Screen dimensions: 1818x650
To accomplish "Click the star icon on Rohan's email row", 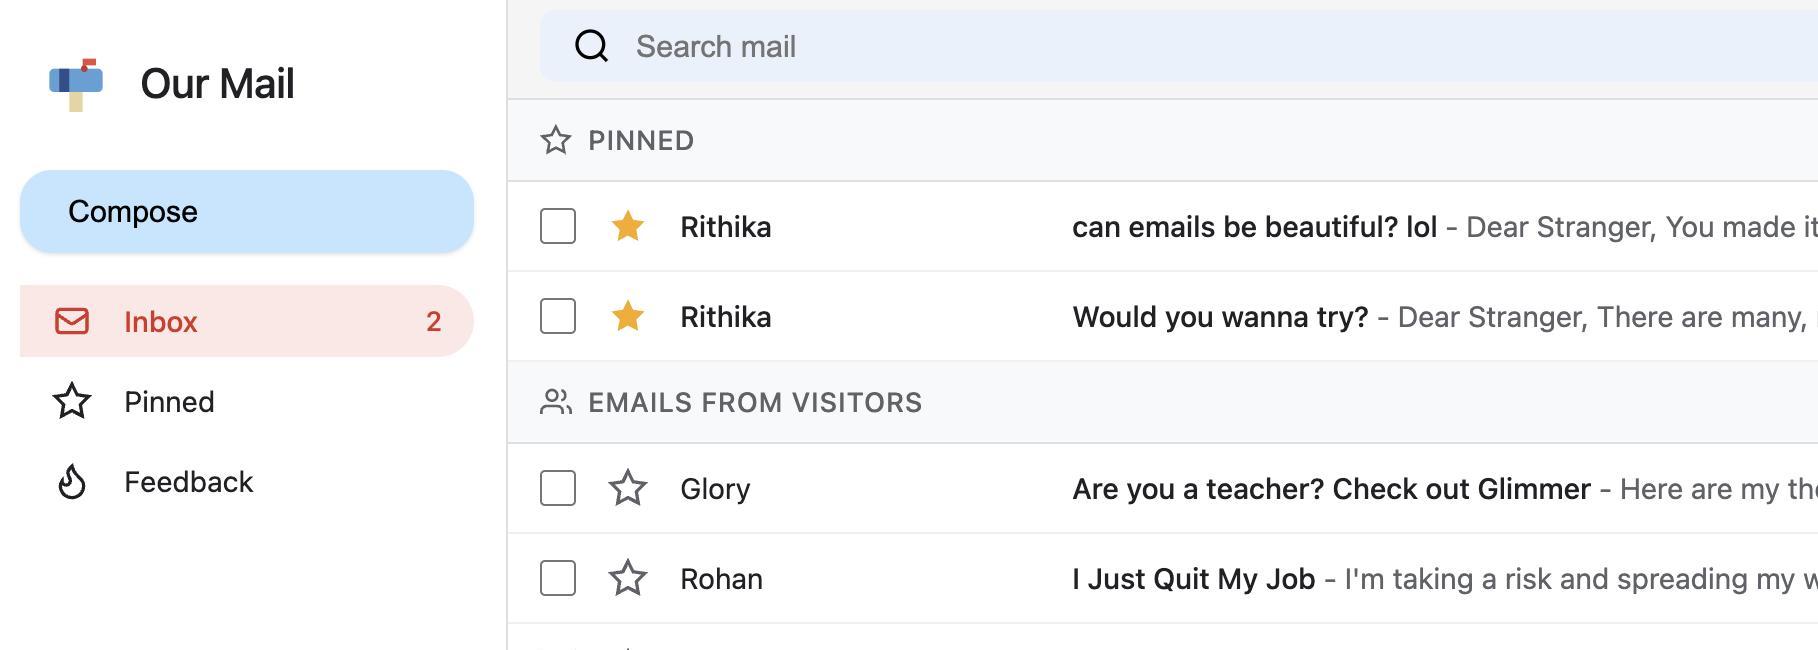I will click(629, 578).
